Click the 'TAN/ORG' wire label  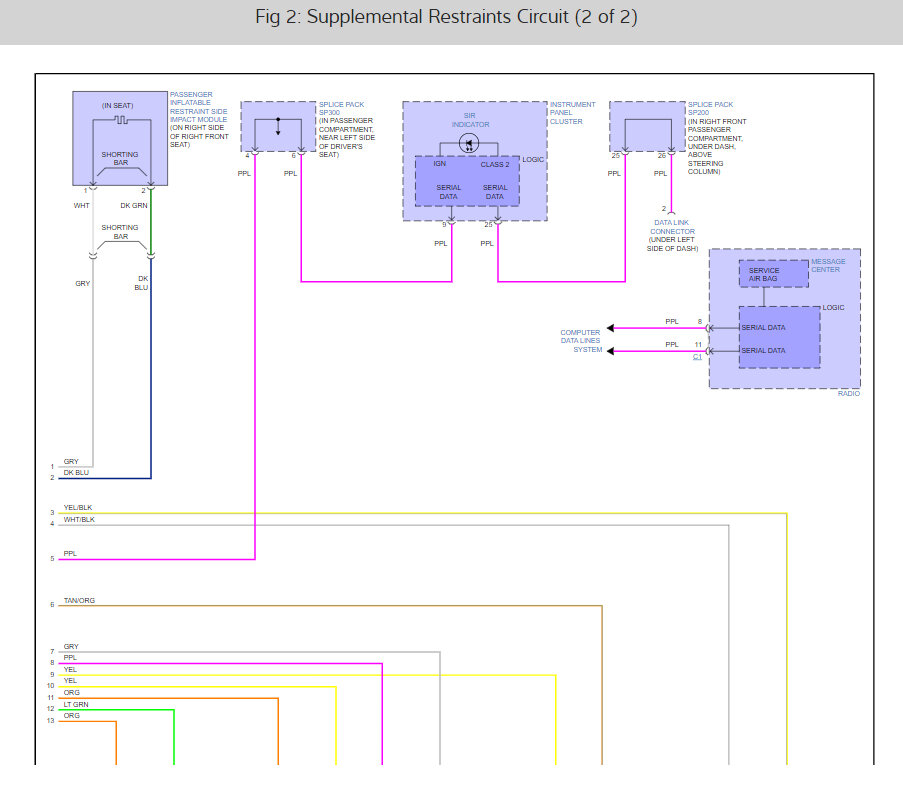79,600
